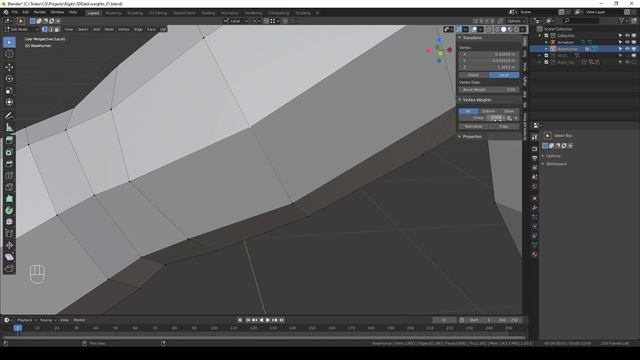Viewport: 640px width, 360px height.
Task: Select the Annotate tool
Action: (x=9, y=116)
